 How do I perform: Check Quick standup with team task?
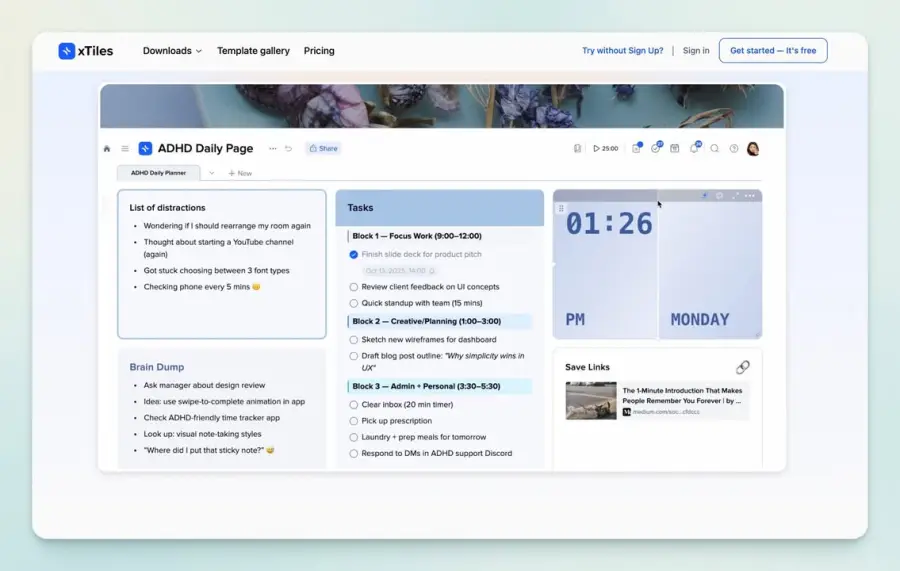pyautogui.click(x=354, y=303)
